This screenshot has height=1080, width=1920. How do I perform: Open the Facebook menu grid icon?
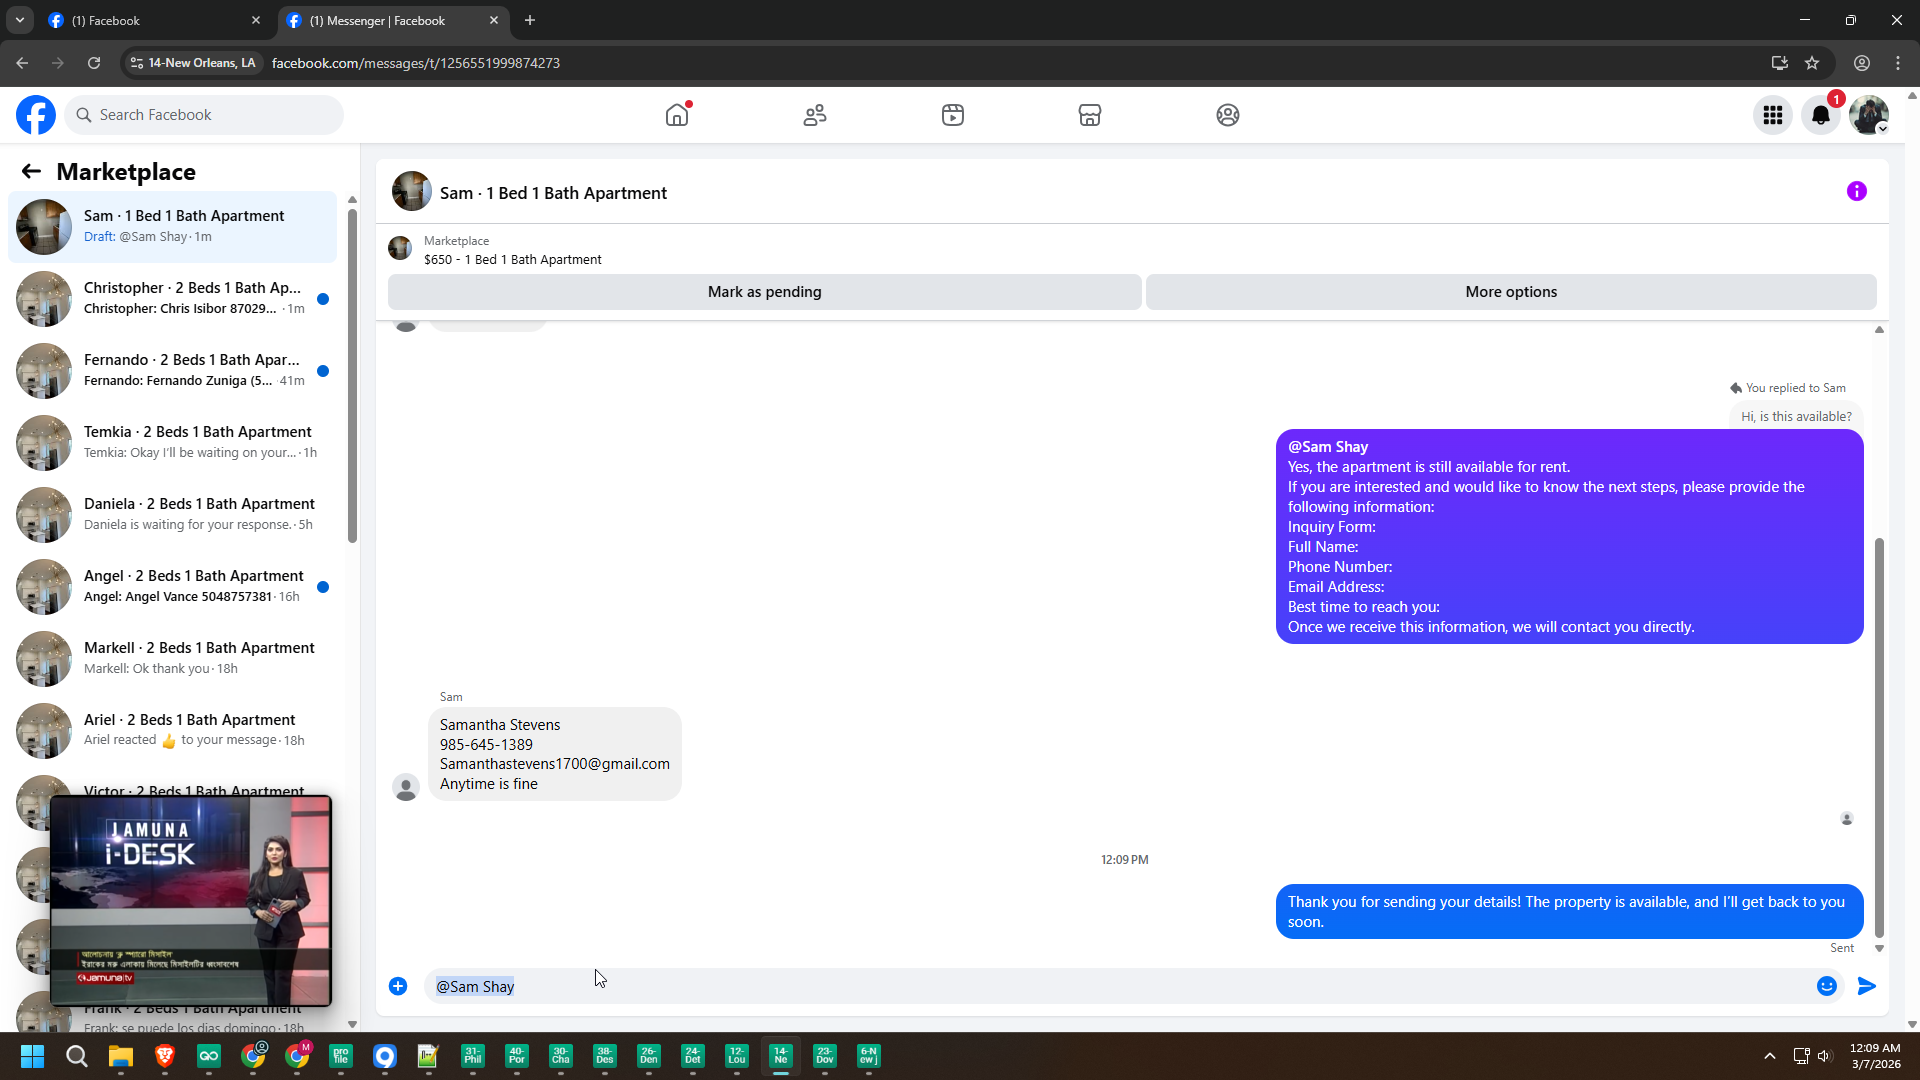coord(1773,115)
